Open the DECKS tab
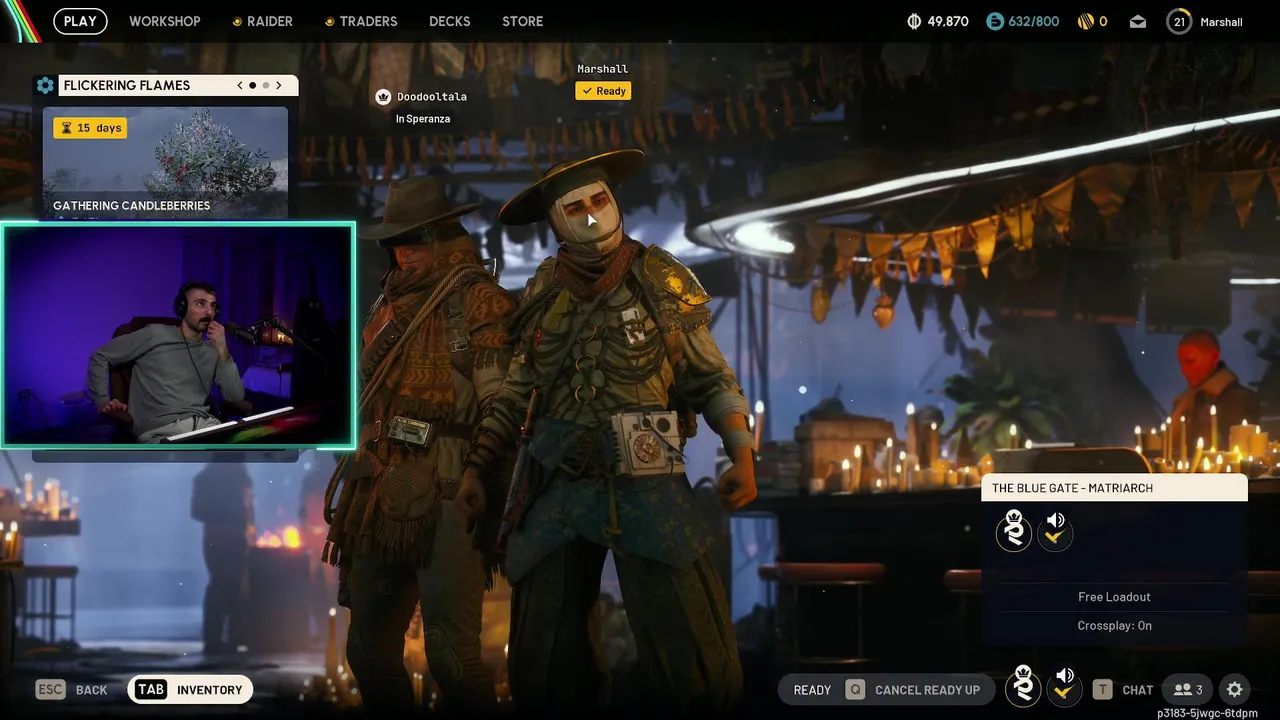The width and height of the screenshot is (1280, 720). point(450,21)
